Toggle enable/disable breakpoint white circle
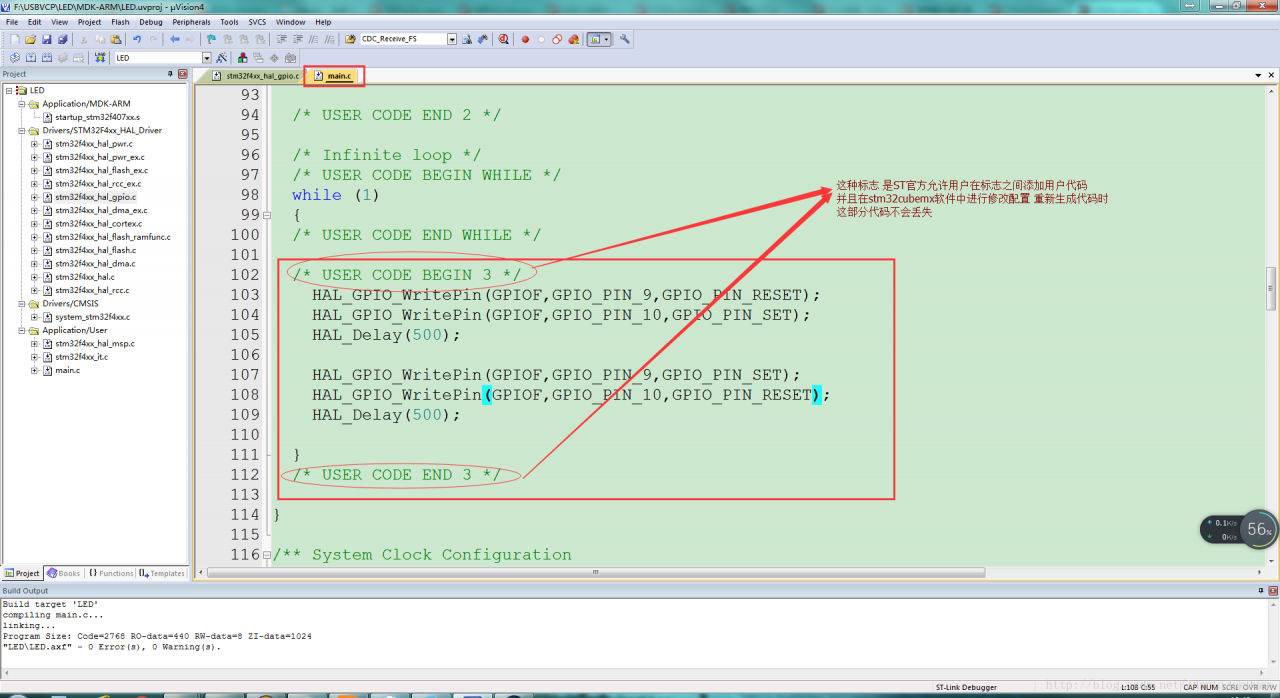This screenshot has width=1280, height=698. (x=541, y=39)
